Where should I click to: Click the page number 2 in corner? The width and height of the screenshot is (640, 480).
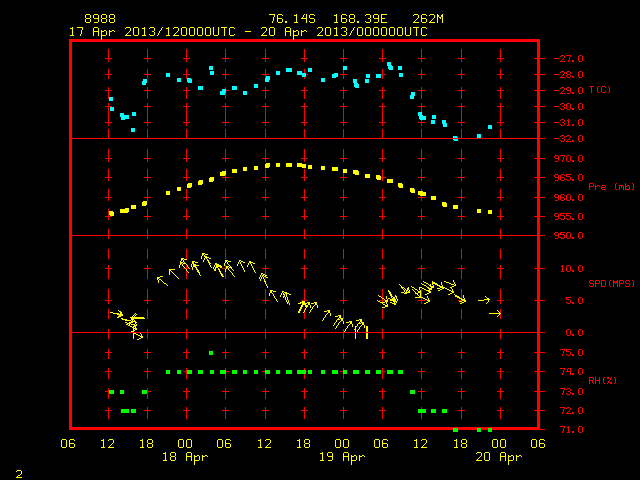(19, 474)
